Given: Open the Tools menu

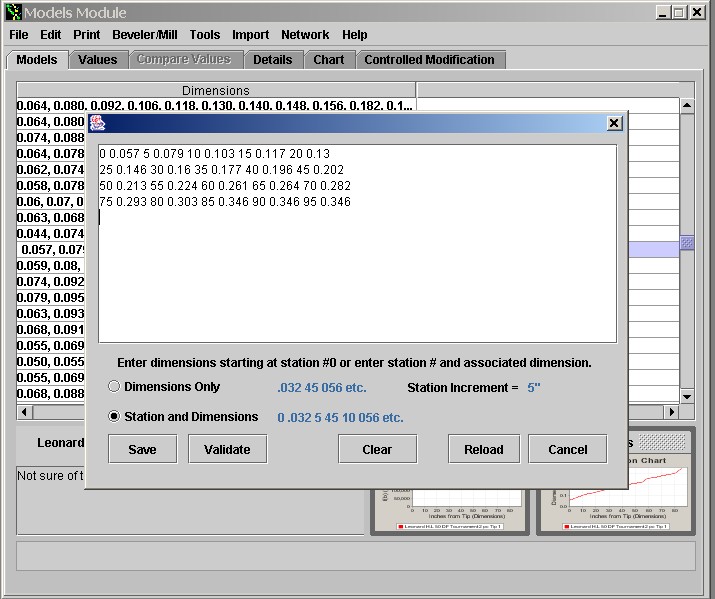Looking at the screenshot, I should point(205,35).
